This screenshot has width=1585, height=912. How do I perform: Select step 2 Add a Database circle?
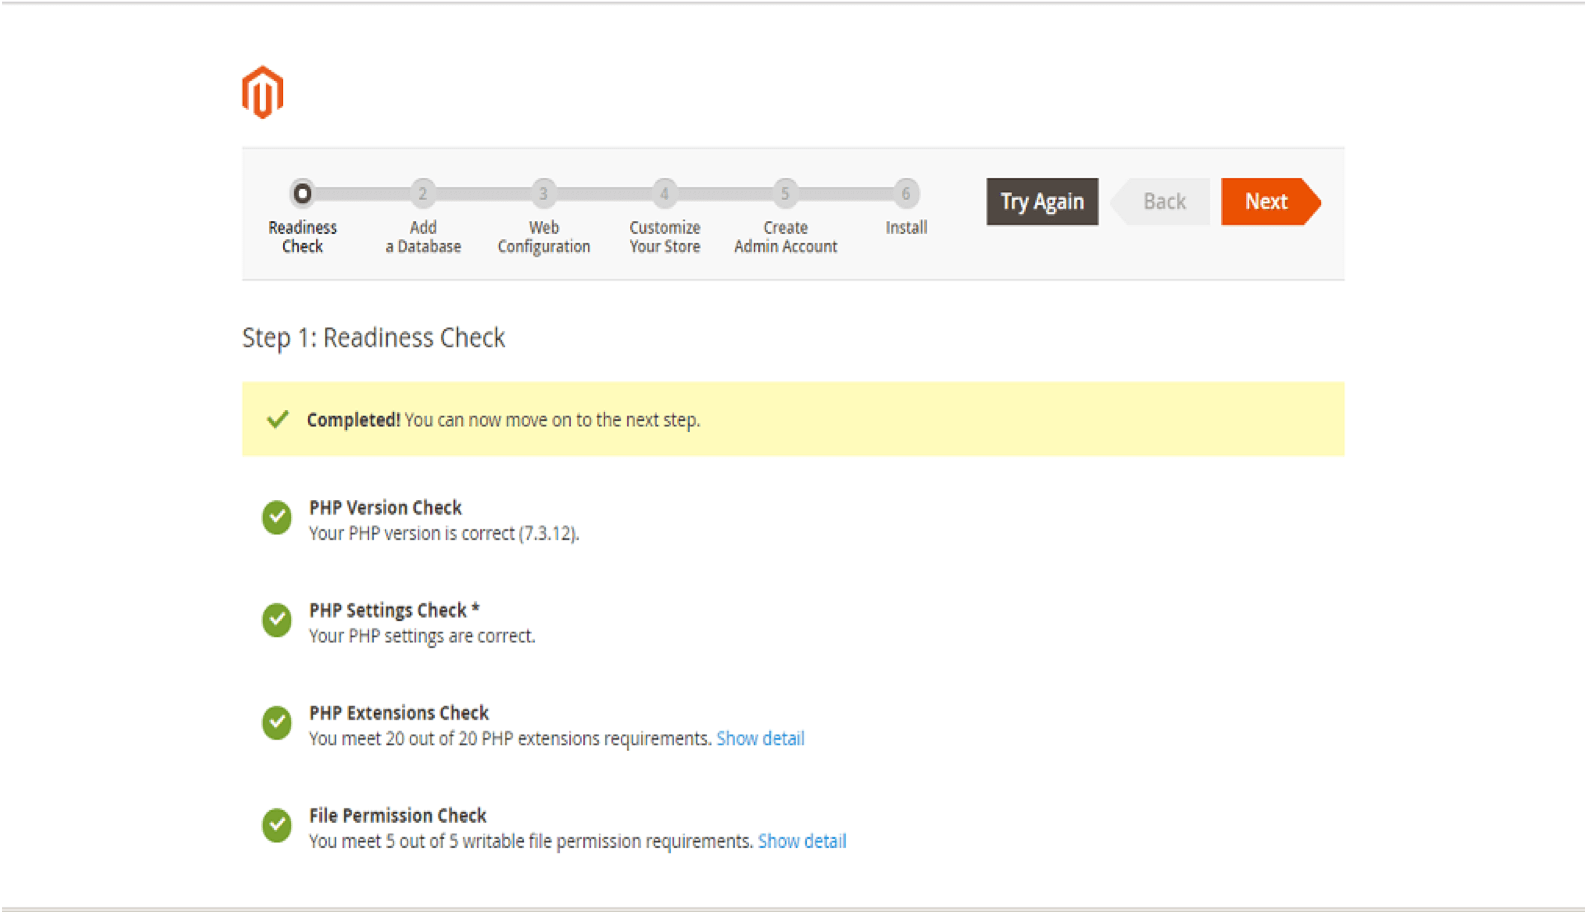click(x=423, y=193)
